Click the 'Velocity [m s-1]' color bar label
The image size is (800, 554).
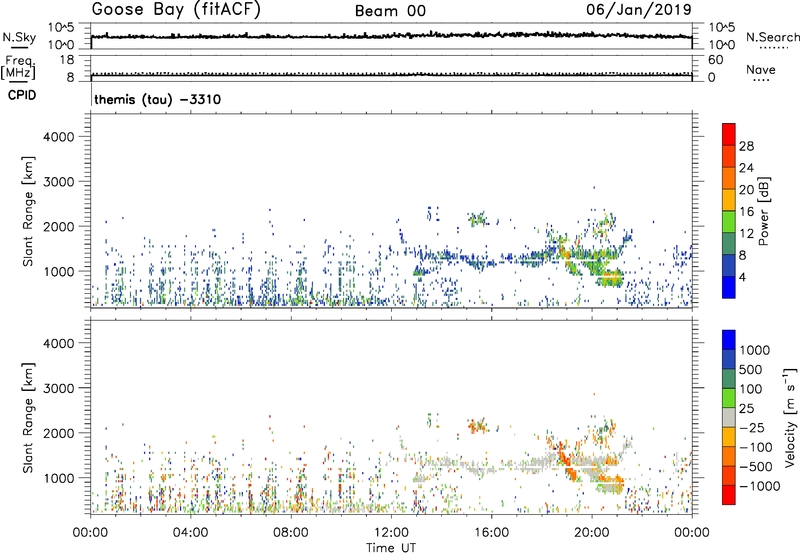point(790,417)
